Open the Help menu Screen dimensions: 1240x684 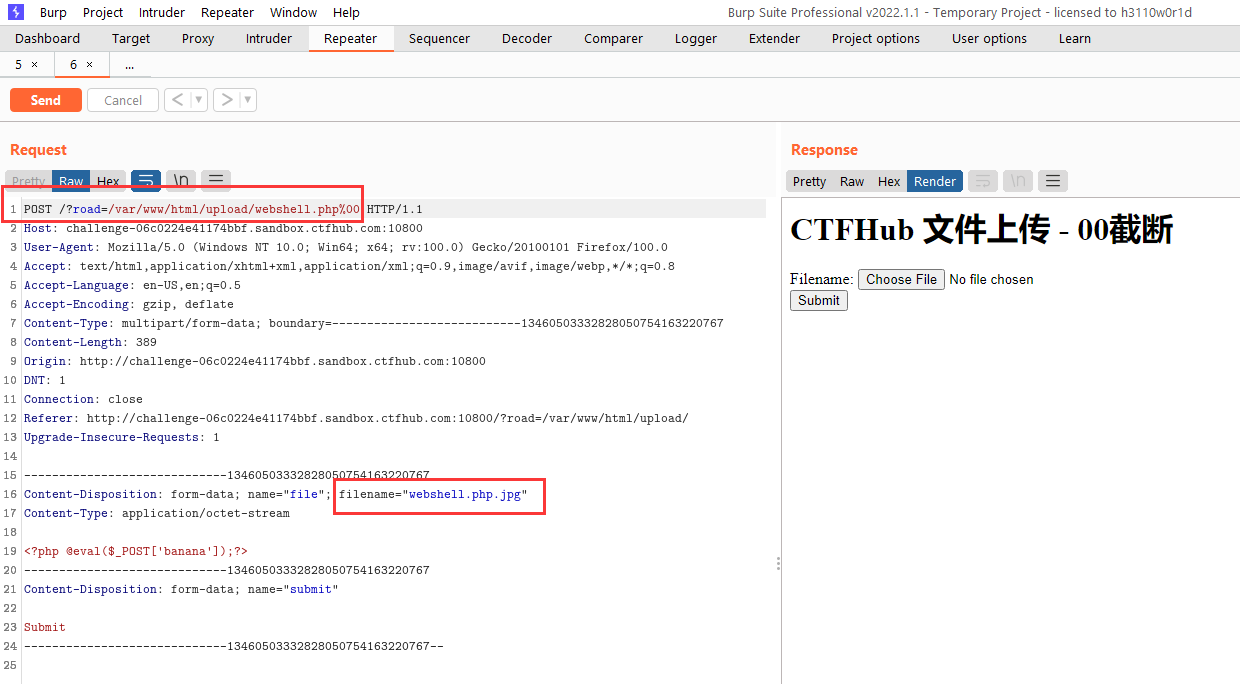pyautogui.click(x=346, y=12)
